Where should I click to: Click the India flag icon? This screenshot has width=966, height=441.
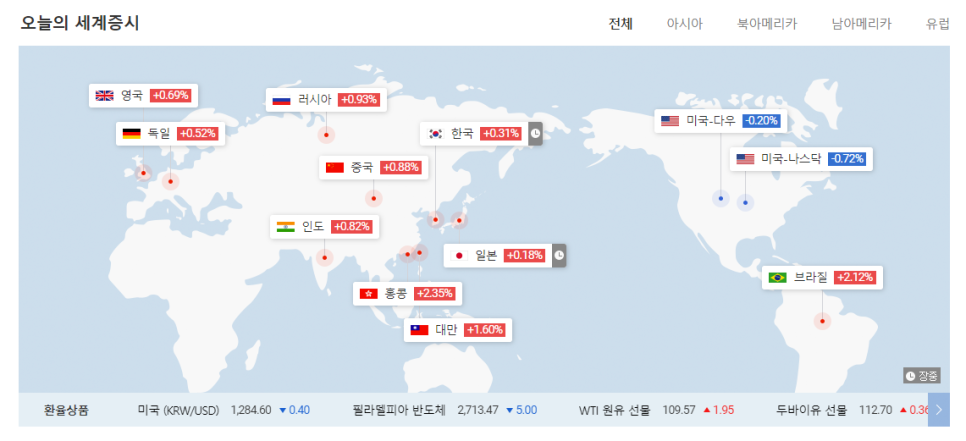tap(286, 227)
